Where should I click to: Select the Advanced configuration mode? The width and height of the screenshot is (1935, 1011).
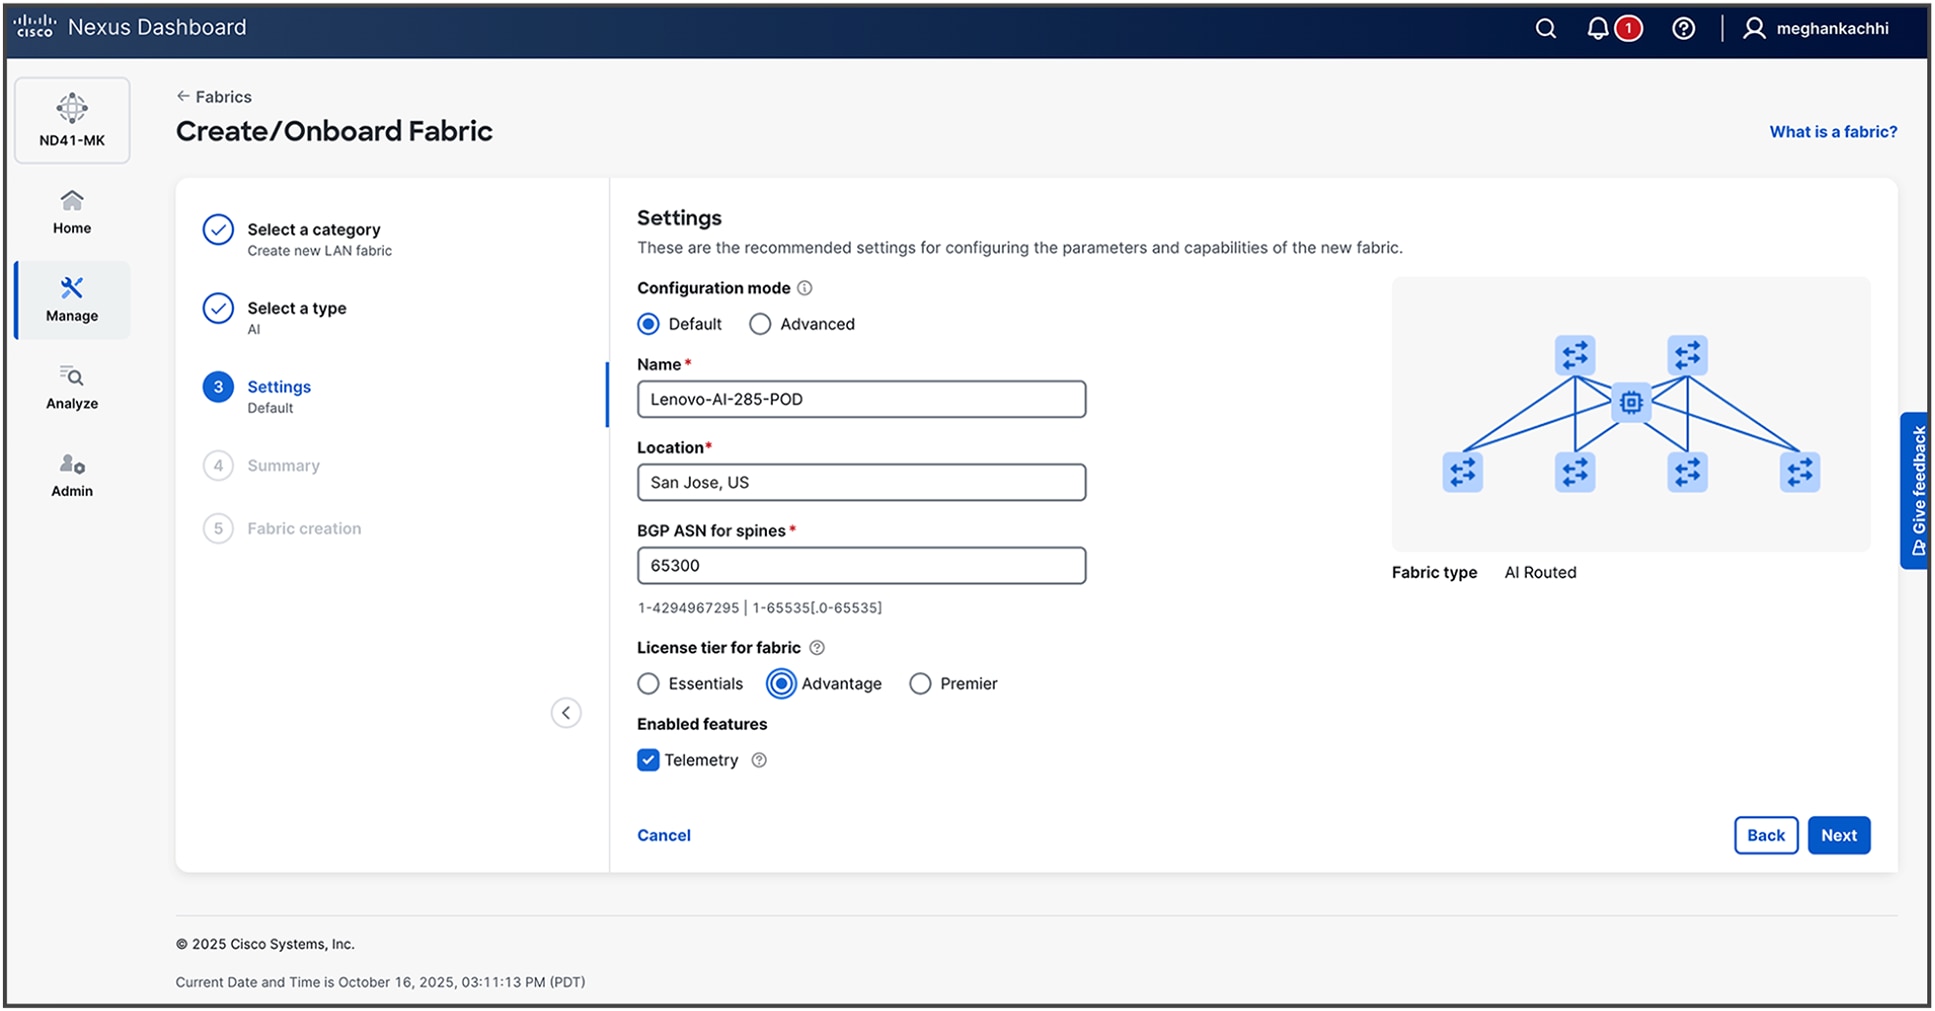pyautogui.click(x=760, y=323)
